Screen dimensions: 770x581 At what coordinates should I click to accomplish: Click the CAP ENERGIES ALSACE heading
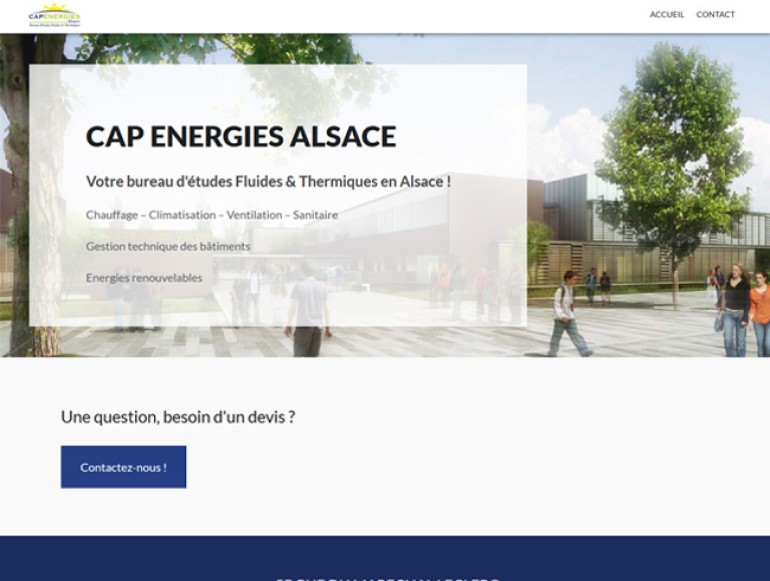[x=241, y=137]
